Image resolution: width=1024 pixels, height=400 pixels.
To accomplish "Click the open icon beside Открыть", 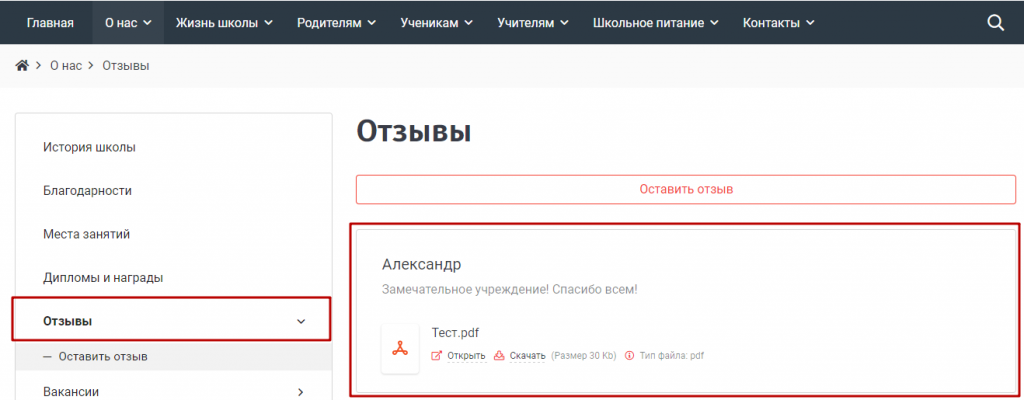I will 436,356.
